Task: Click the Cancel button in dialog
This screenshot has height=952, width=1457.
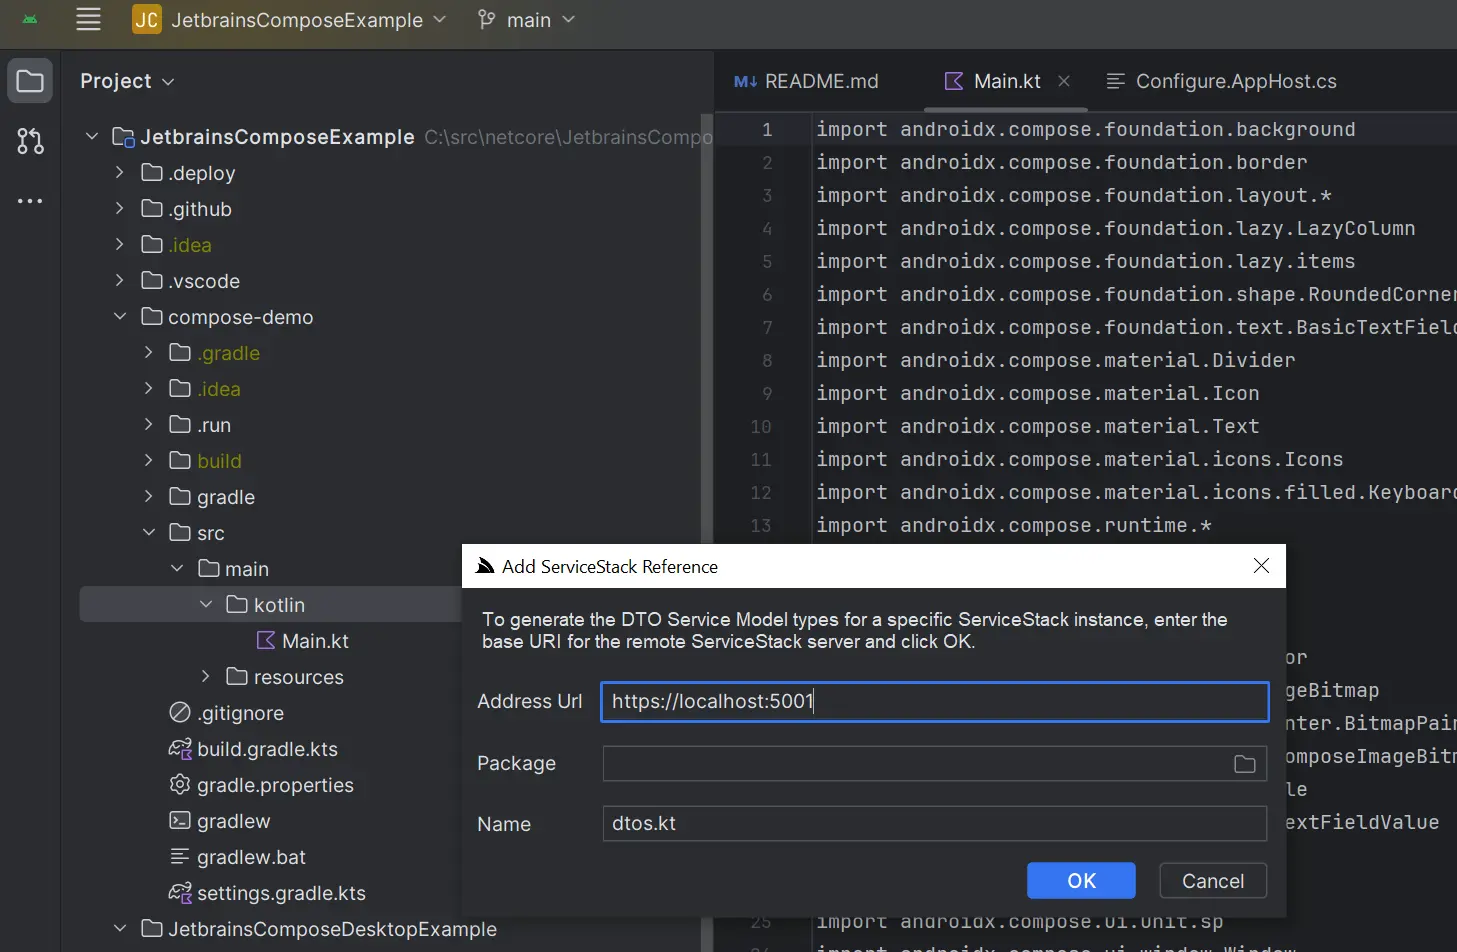Action: [1213, 881]
